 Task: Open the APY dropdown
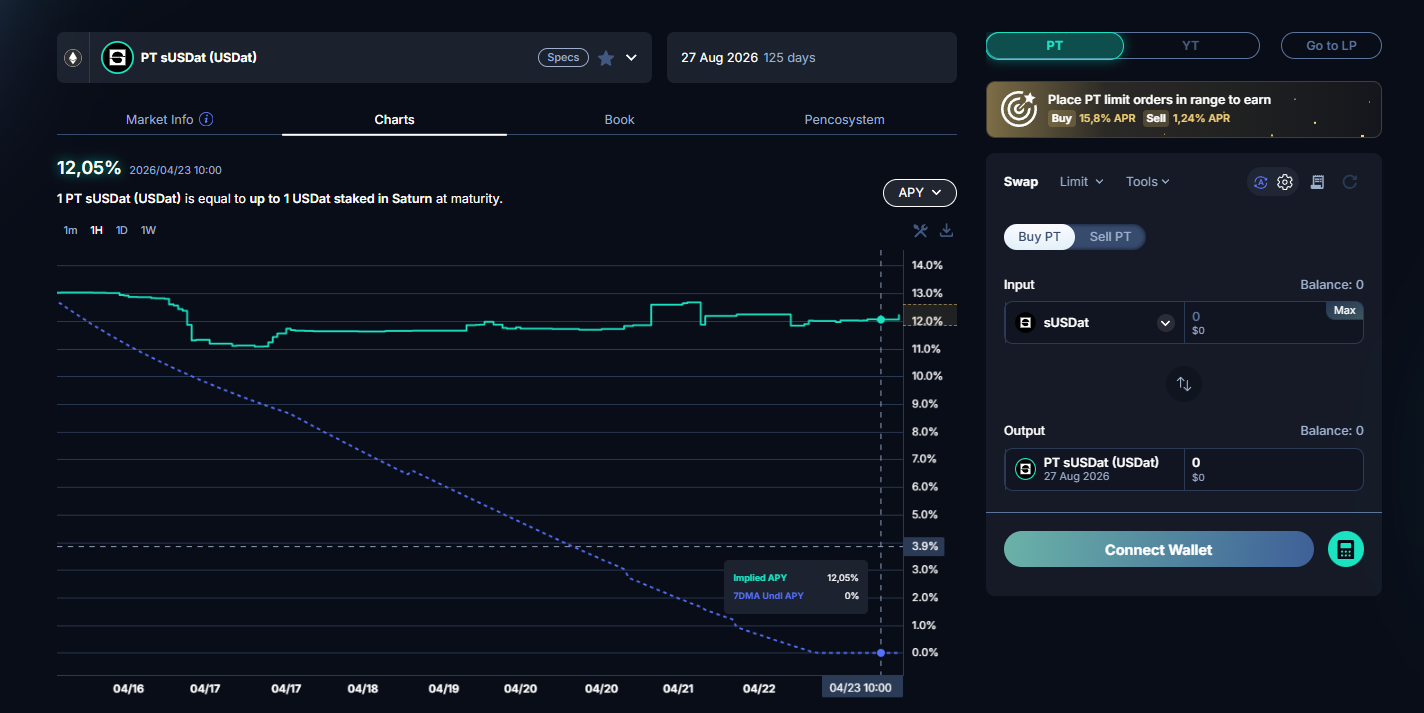(x=920, y=192)
